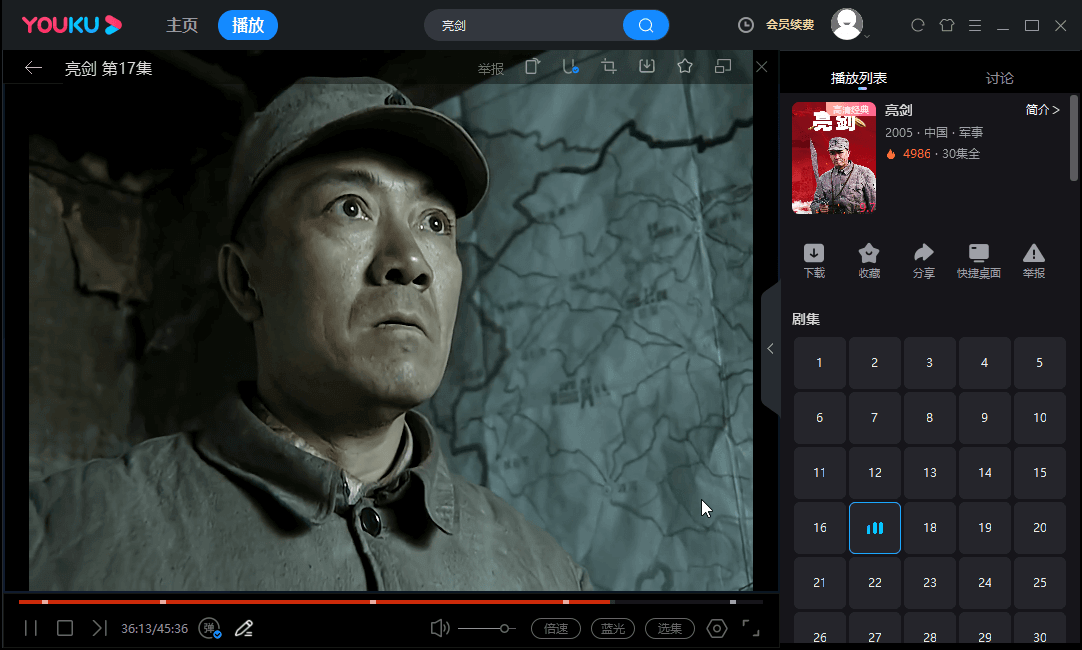1082x650 pixels.
Task: Play episode 16
Action: click(x=820, y=528)
